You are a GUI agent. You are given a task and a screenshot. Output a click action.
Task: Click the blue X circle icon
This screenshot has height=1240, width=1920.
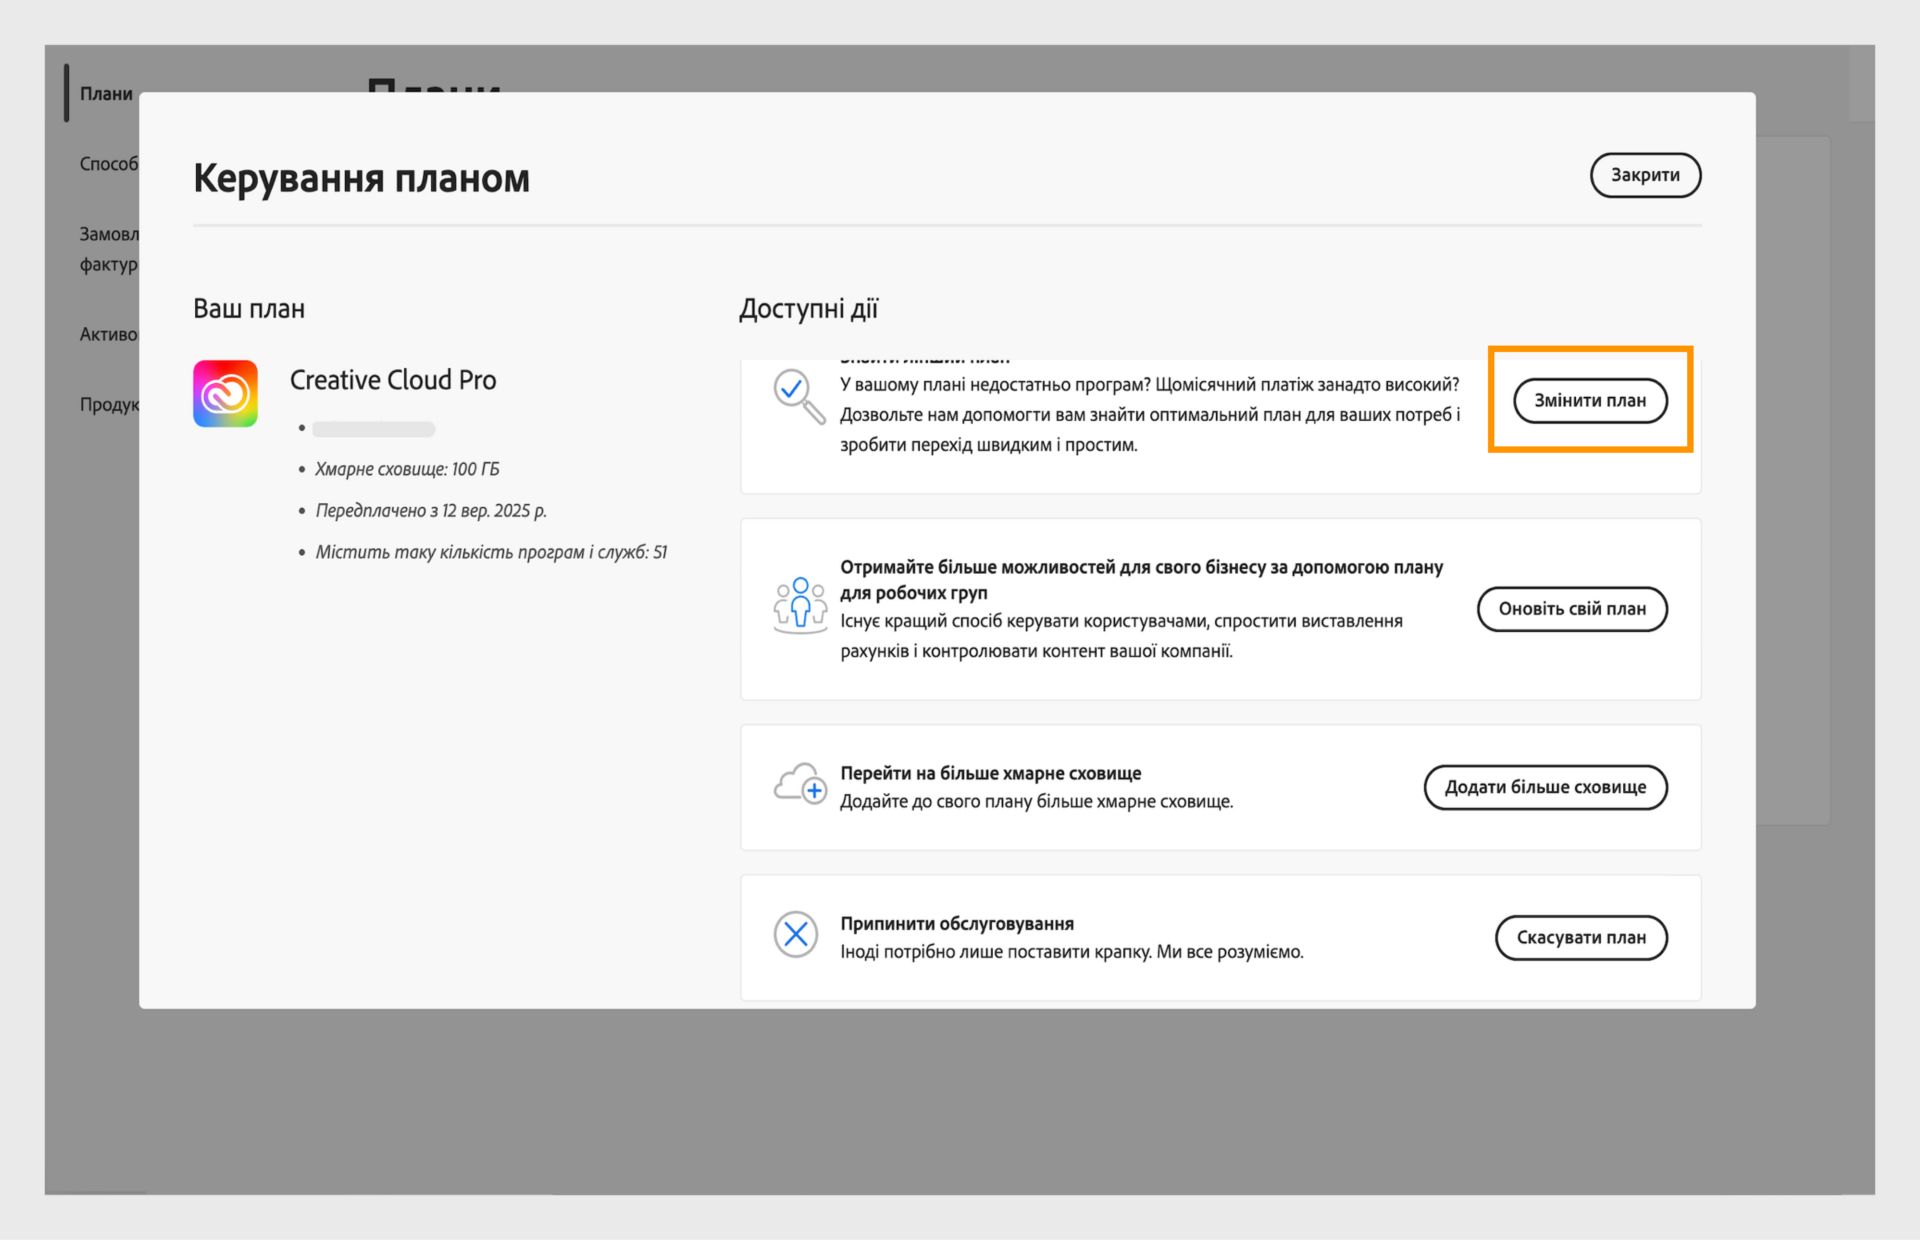796,935
